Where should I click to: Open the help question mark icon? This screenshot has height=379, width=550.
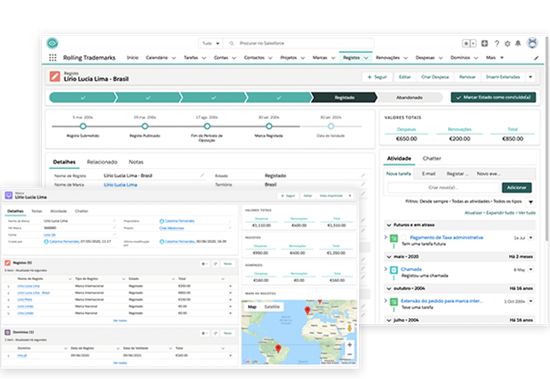pyautogui.click(x=497, y=44)
